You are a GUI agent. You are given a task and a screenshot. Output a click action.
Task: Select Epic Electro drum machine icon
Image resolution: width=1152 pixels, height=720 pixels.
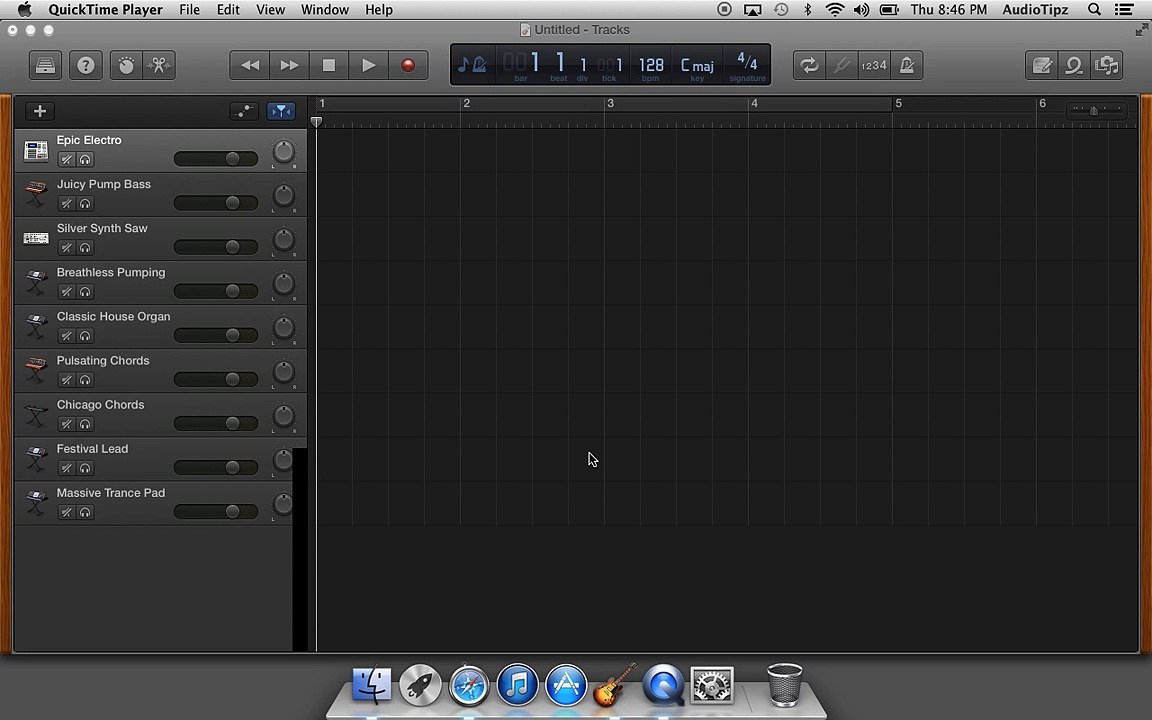tap(36, 151)
